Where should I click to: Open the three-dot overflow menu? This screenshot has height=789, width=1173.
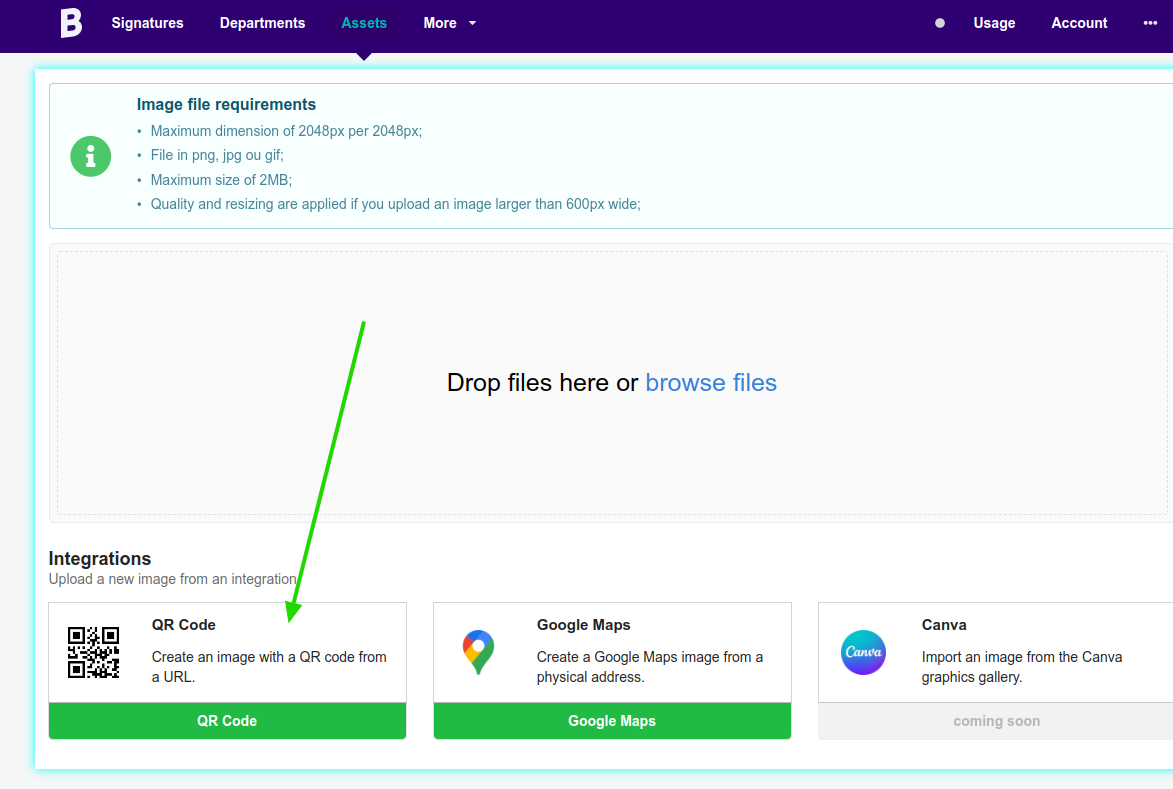1150,23
